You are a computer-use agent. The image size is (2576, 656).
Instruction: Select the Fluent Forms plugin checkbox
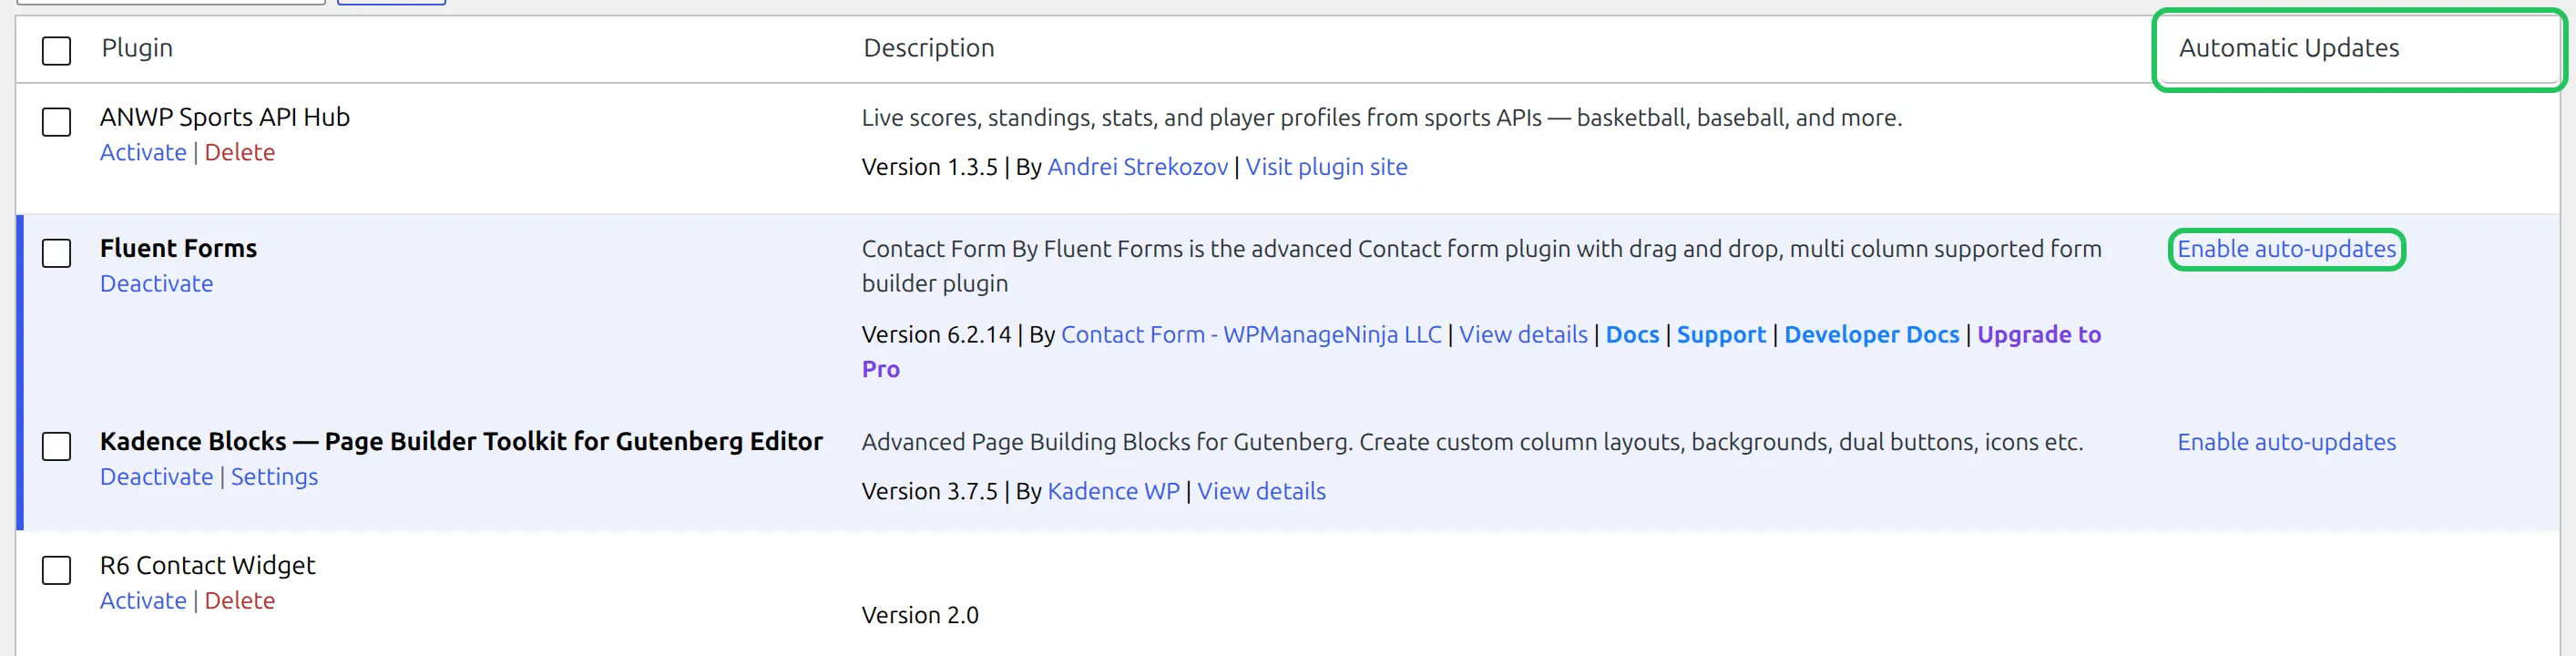tap(56, 253)
